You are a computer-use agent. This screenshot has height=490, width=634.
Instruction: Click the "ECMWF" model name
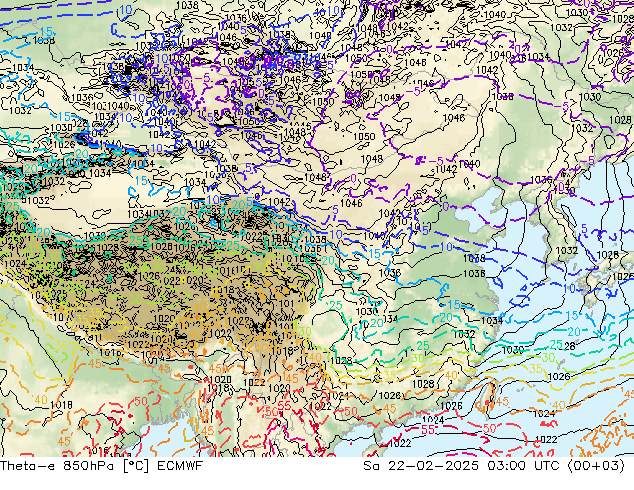click(179, 465)
